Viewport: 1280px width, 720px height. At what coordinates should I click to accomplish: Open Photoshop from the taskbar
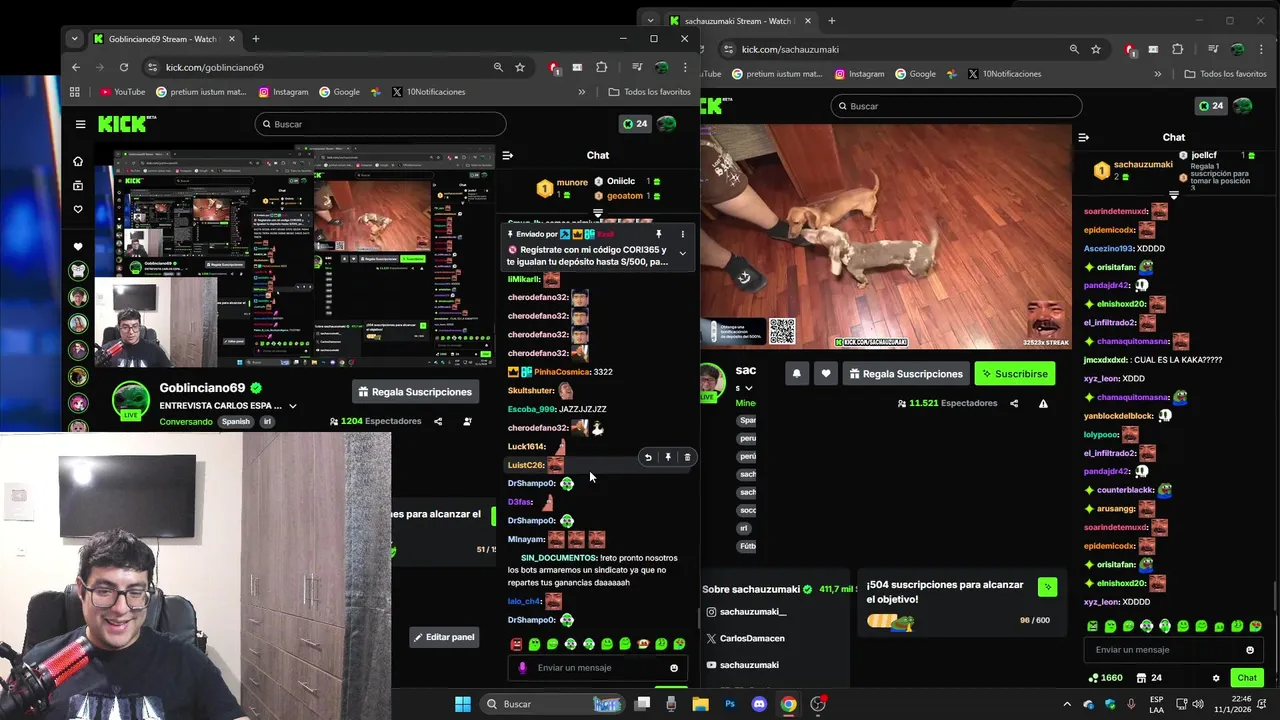click(730, 704)
